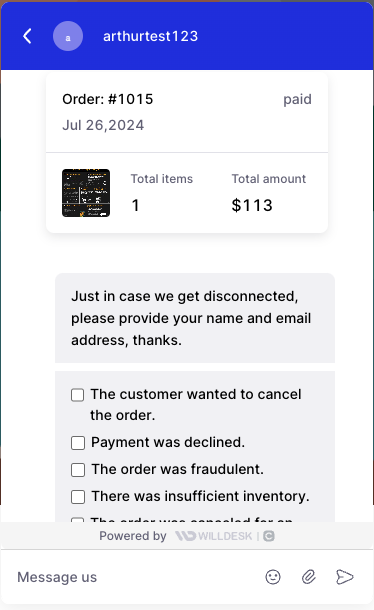The width and height of the screenshot is (374, 610).
Task: Check 'The customer wanted to cancel the order'
Action: tap(77, 395)
